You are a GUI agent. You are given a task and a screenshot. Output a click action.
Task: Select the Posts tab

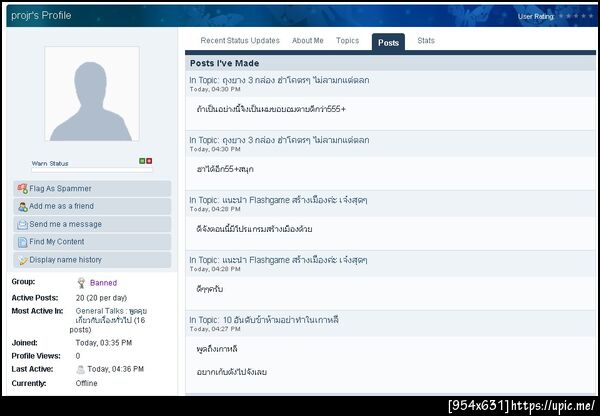[388, 42]
